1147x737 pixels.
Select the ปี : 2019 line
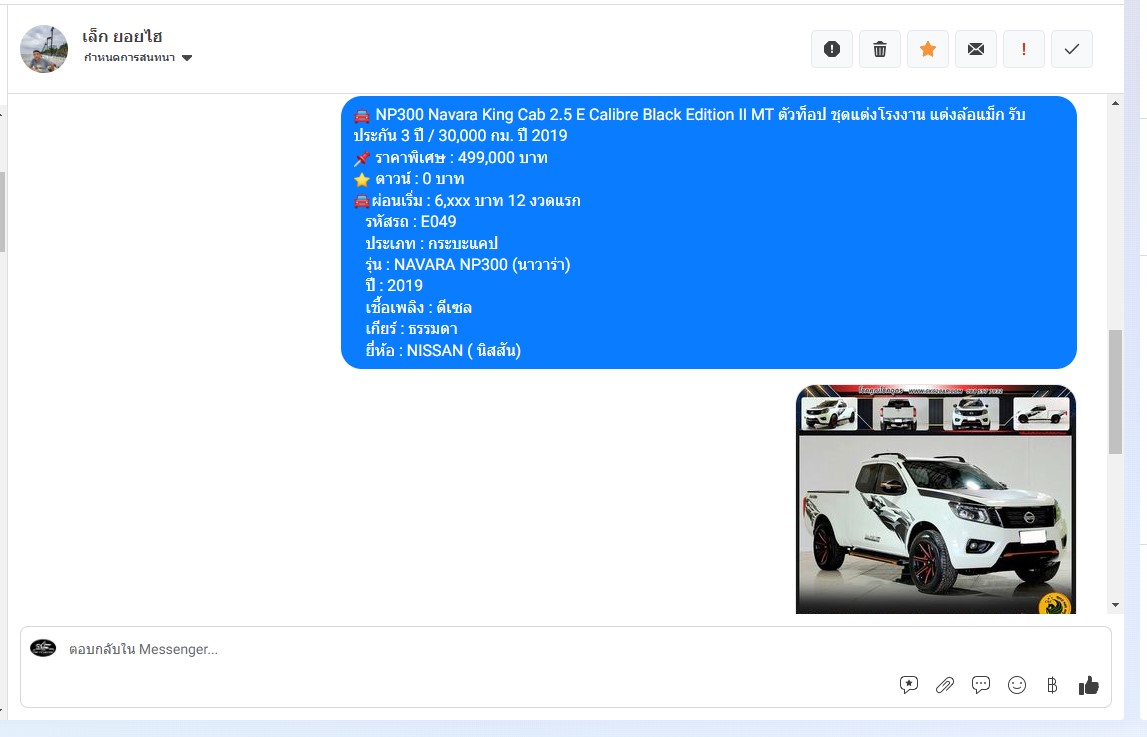click(394, 286)
